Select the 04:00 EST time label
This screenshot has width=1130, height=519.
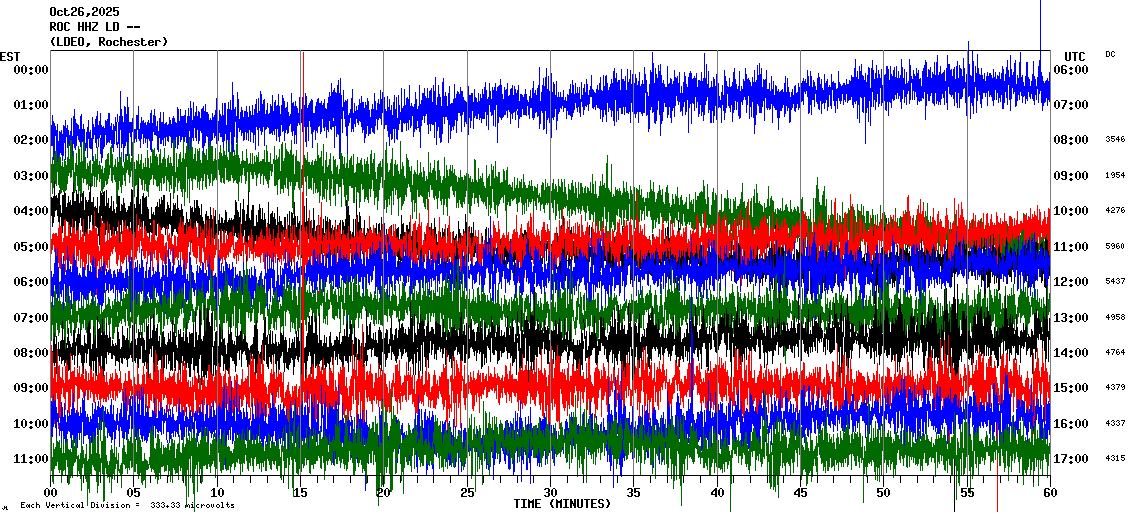[x=30, y=211]
